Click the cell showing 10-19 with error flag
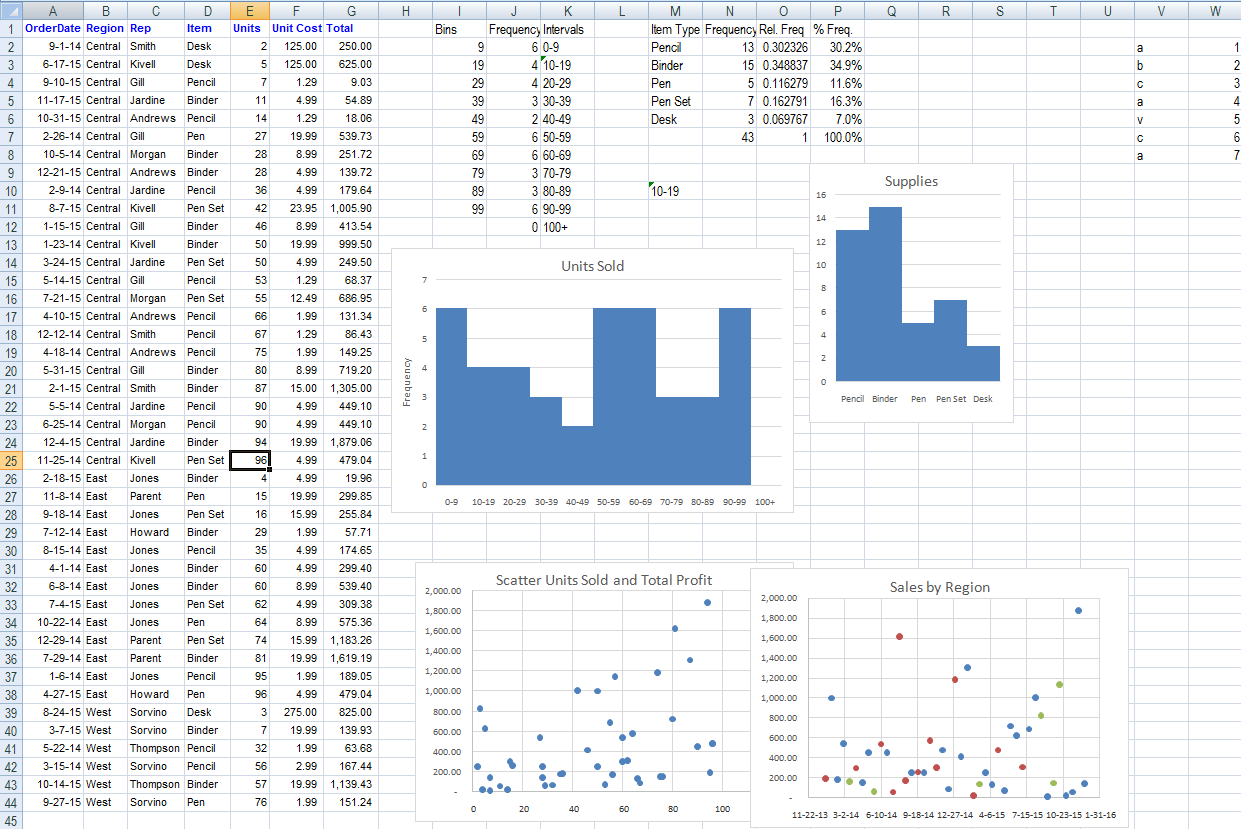Screen dimensions: 1241x829 tap(665, 190)
